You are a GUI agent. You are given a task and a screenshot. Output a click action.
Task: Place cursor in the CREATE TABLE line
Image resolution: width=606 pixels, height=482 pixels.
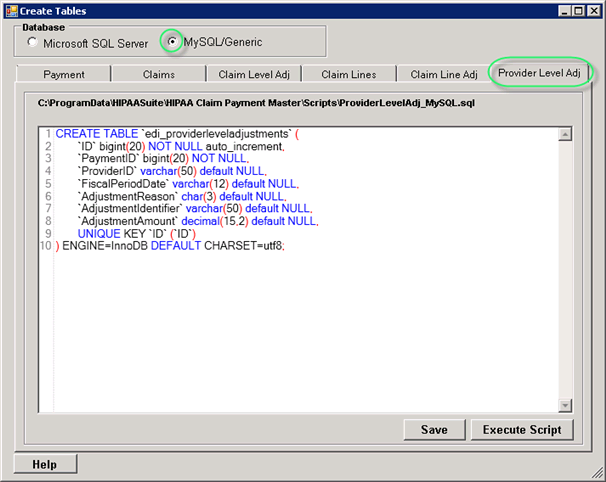coord(180,133)
